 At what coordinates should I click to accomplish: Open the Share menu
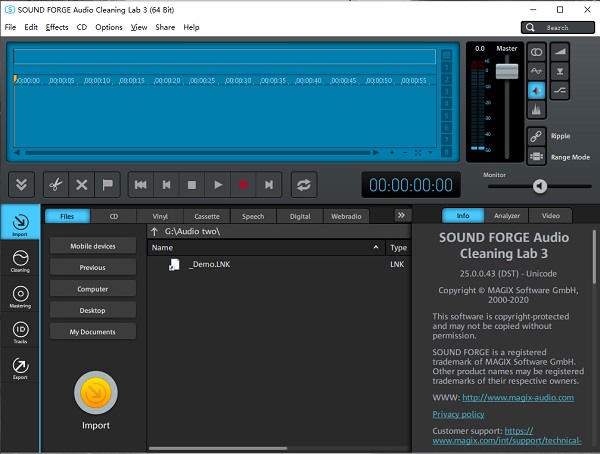165,27
